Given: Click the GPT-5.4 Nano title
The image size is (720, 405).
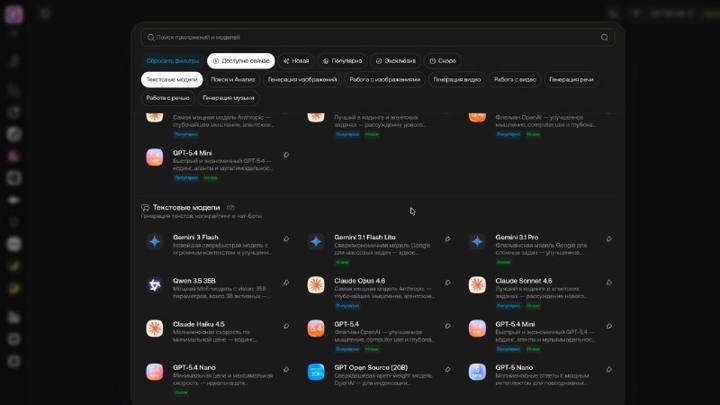Looking at the screenshot, I should [194, 367].
